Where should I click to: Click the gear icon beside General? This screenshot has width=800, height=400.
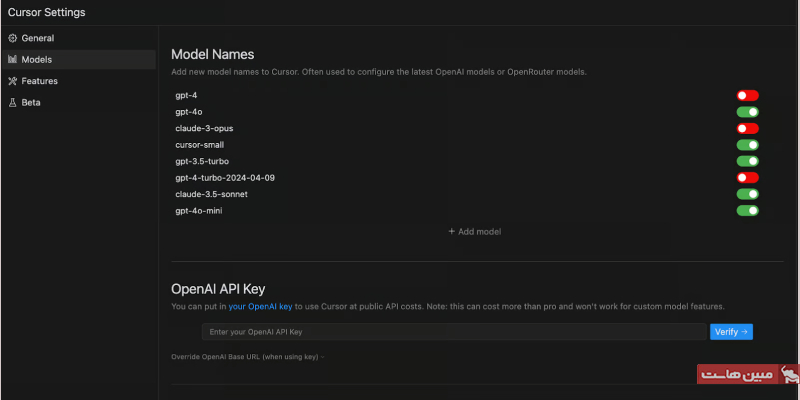pyautogui.click(x=13, y=38)
